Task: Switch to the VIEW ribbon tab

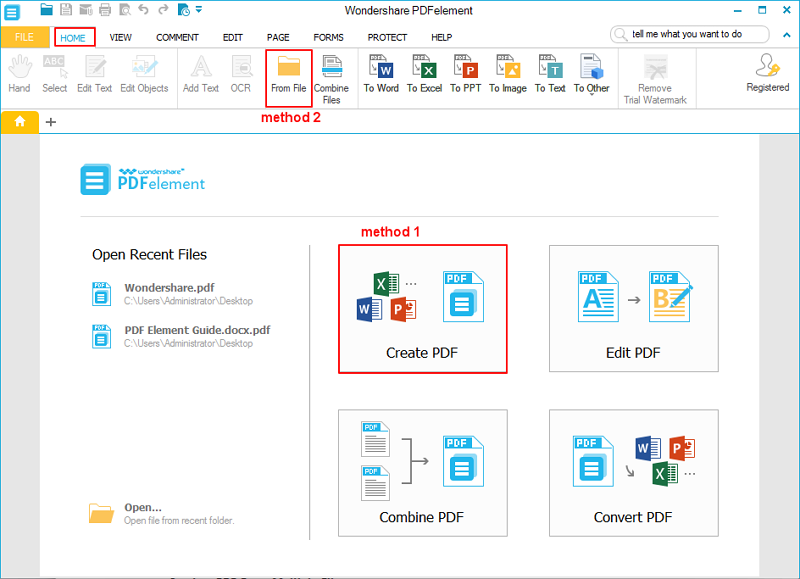Action: tap(120, 37)
